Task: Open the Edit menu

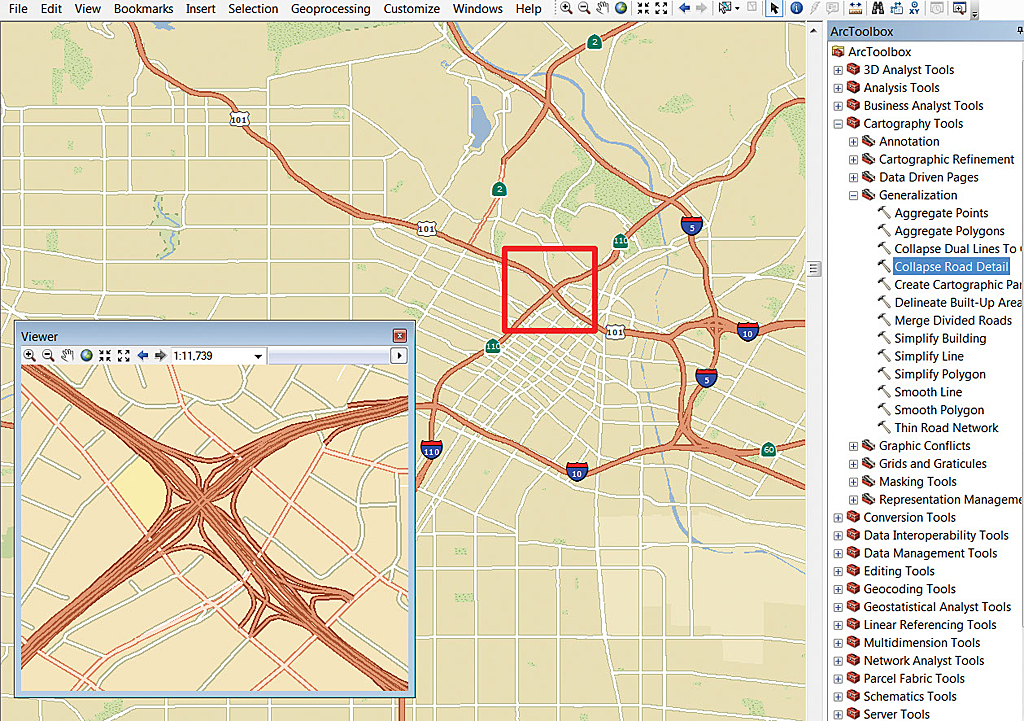Action: pyautogui.click(x=51, y=8)
